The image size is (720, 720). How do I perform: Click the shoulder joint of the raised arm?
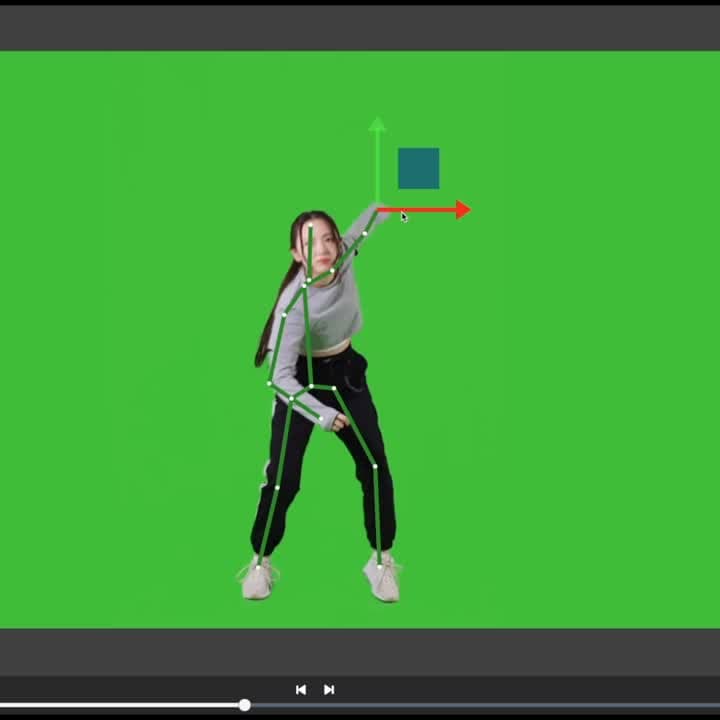pos(332,271)
